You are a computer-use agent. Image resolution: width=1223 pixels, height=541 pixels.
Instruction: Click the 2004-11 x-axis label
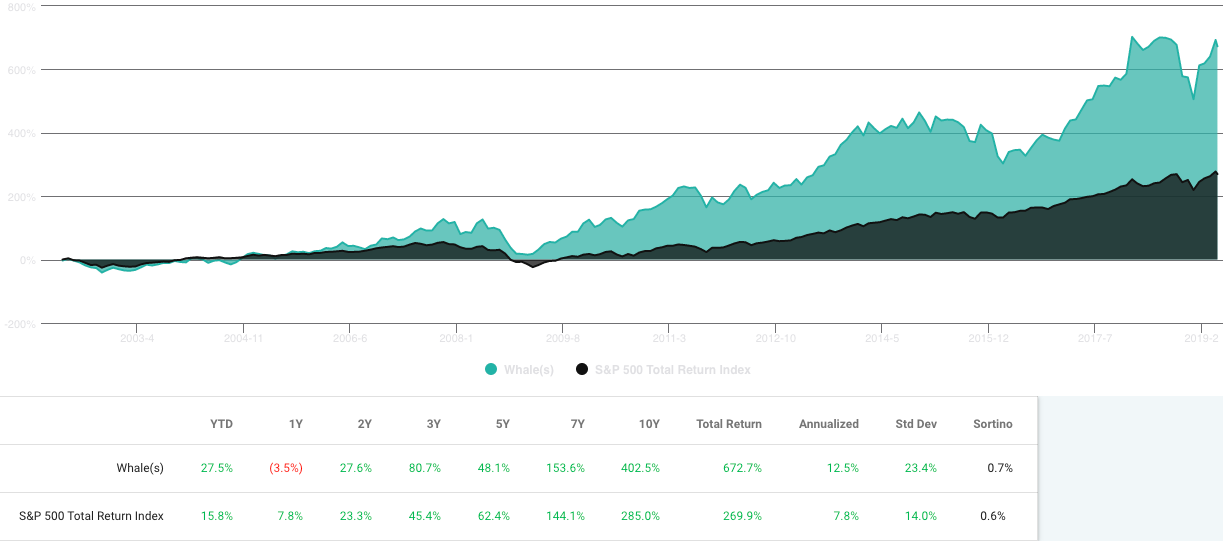coord(243,338)
